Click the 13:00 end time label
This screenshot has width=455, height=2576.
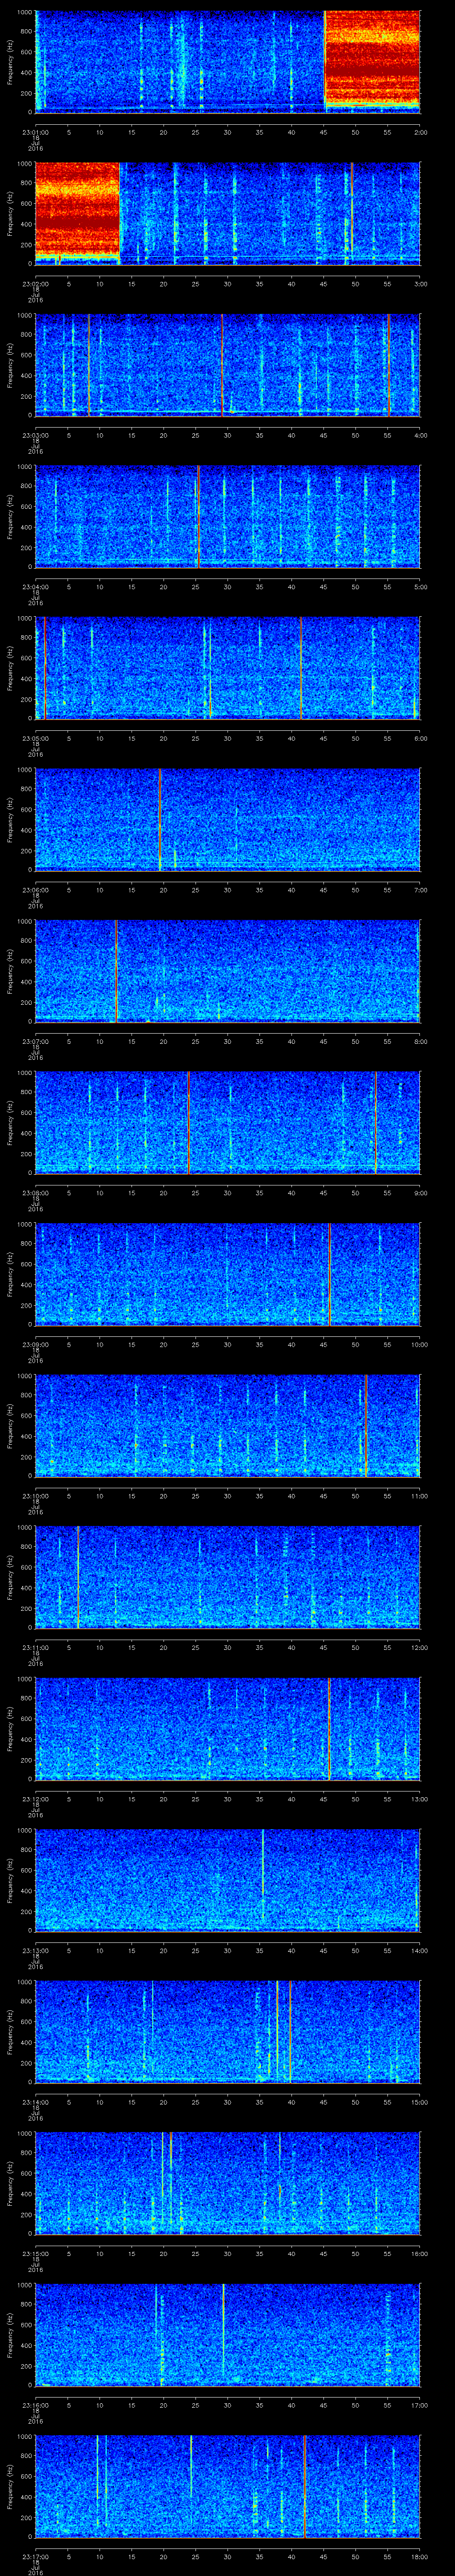(x=420, y=1799)
